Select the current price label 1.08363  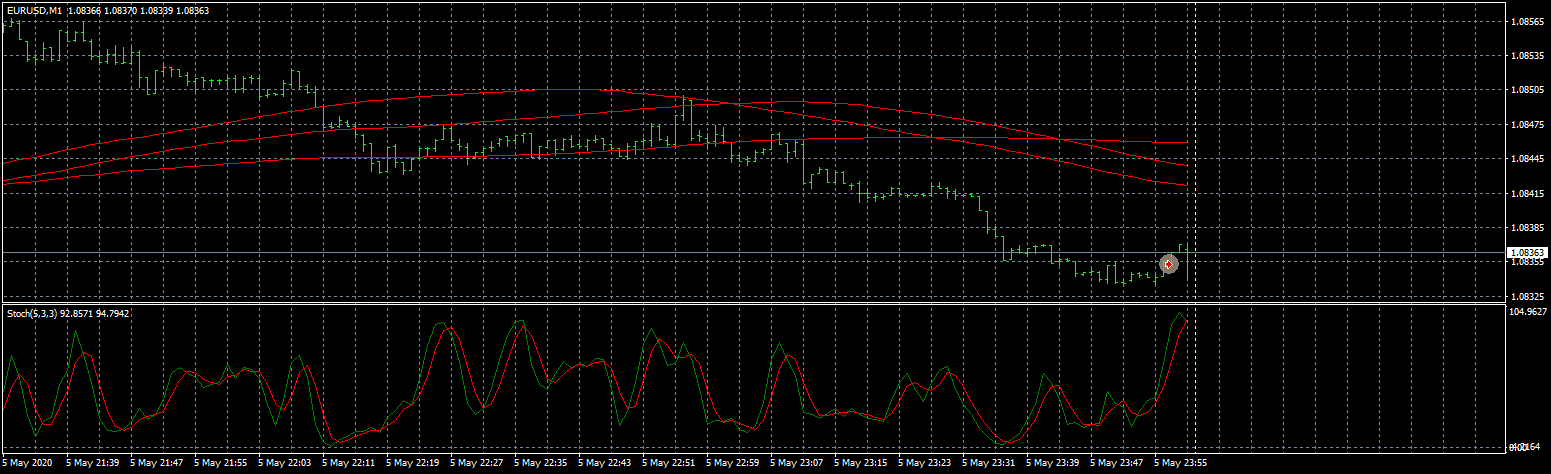1529,253
